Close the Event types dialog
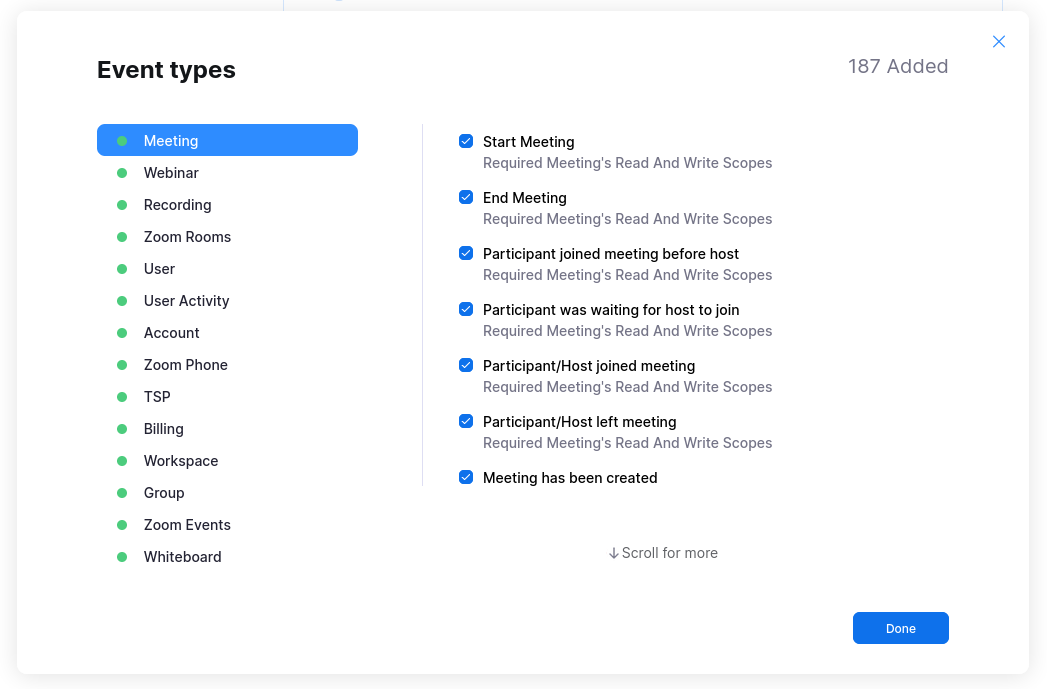The image size is (1047, 689). tap(998, 41)
